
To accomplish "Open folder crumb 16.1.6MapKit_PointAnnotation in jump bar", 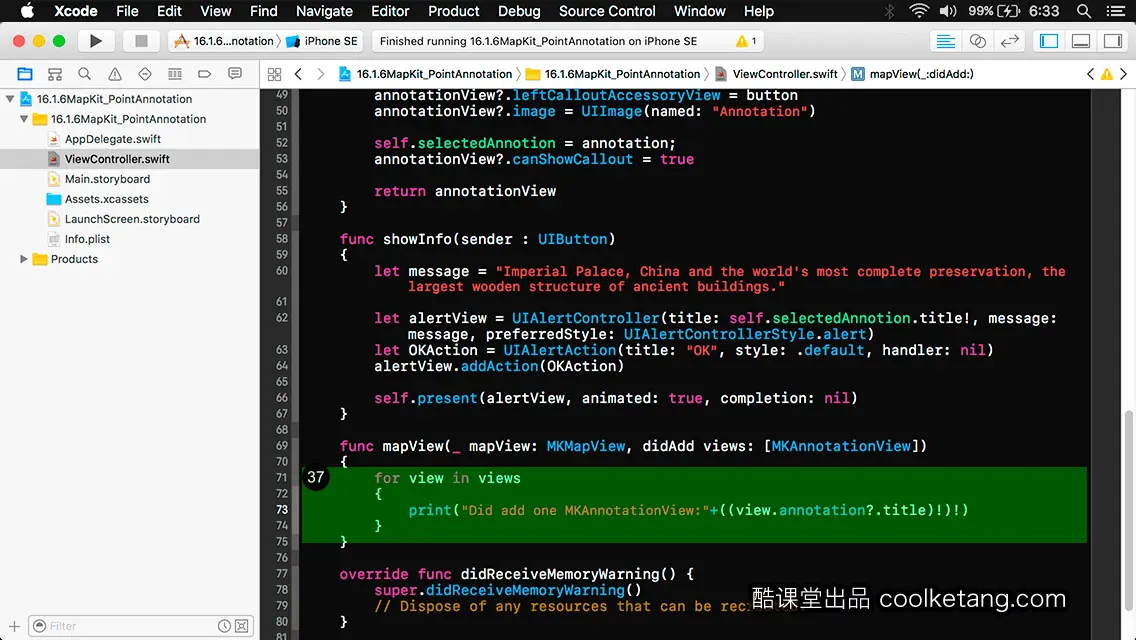I will pos(613,74).
